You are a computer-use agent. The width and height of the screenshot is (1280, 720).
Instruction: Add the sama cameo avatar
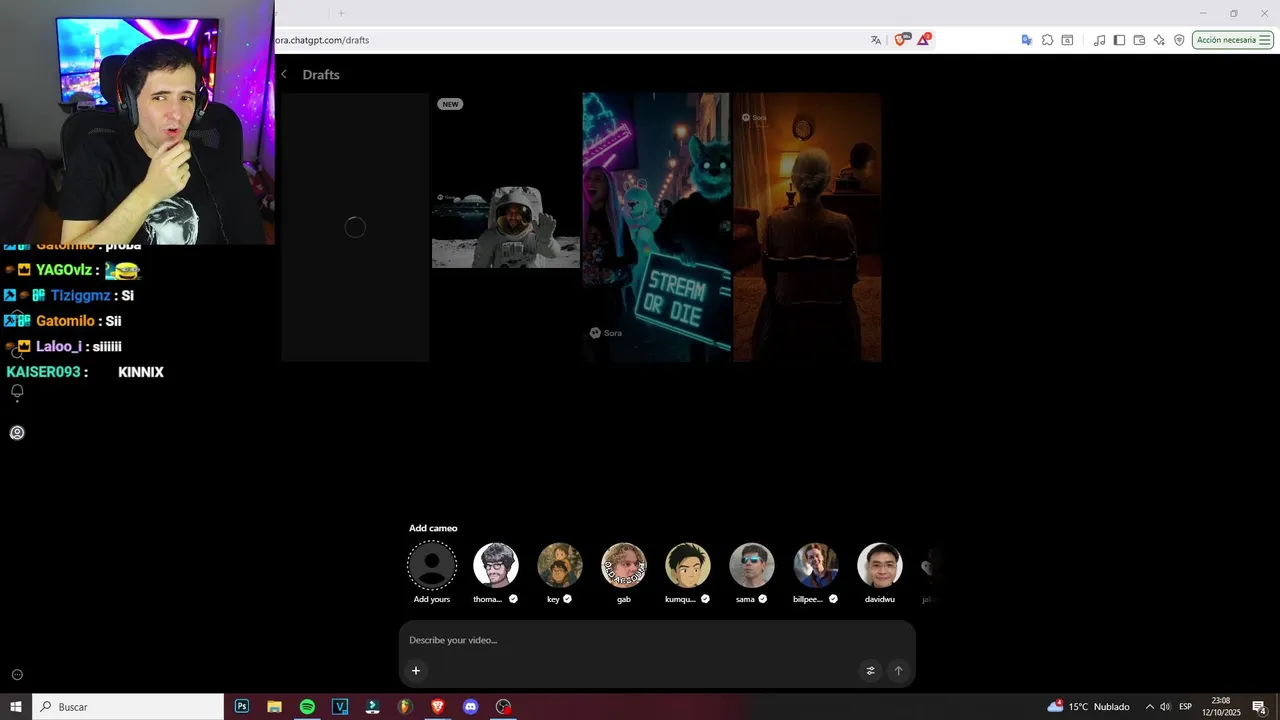point(752,565)
